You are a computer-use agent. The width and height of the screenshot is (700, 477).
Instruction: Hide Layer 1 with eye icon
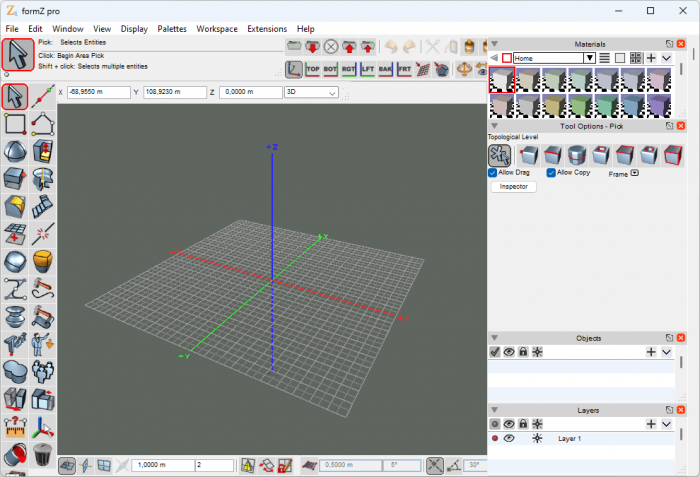pyautogui.click(x=509, y=439)
